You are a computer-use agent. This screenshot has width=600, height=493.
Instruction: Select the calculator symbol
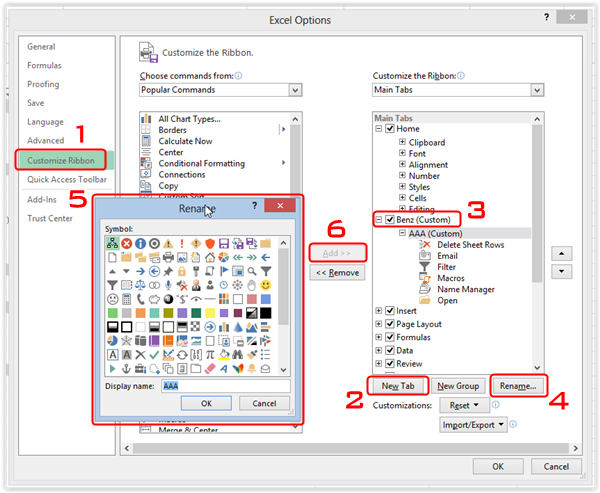pyautogui.click(x=126, y=299)
